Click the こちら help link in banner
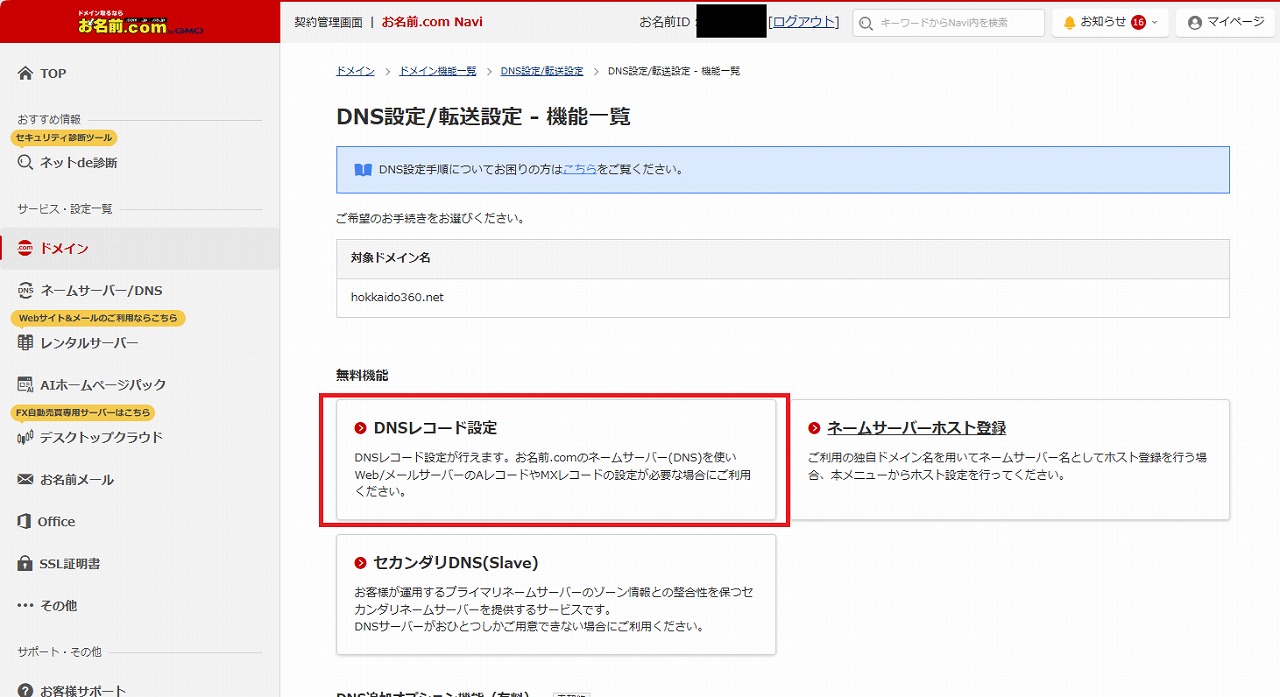 click(579, 169)
